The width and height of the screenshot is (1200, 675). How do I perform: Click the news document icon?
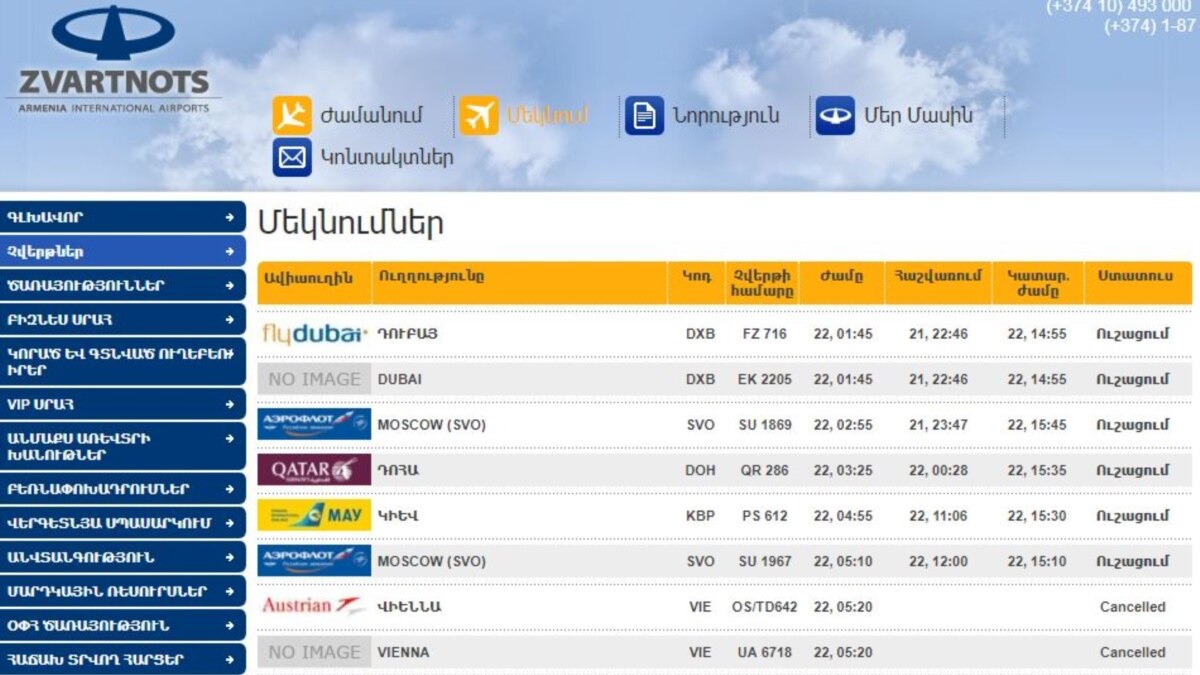point(644,116)
